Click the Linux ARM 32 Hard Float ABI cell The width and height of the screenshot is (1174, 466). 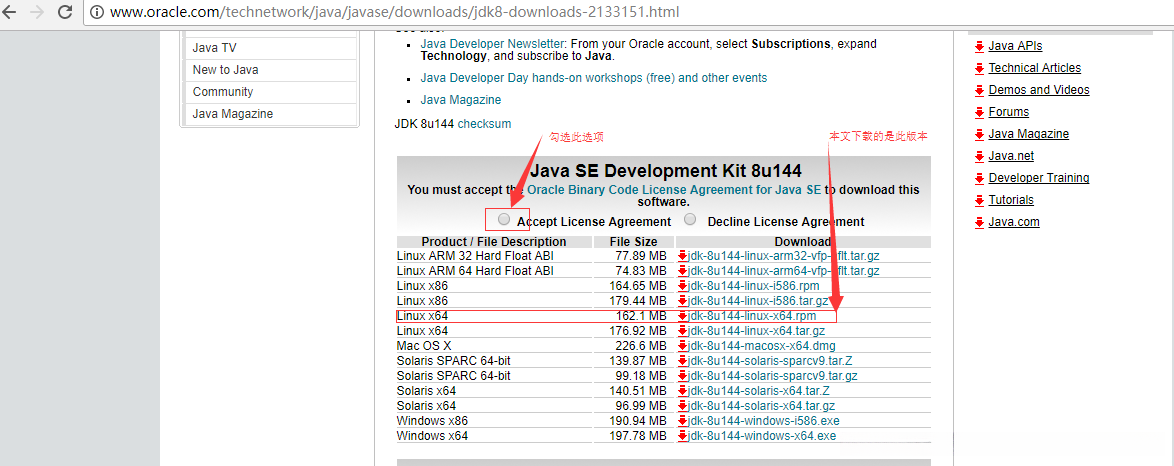coord(494,256)
